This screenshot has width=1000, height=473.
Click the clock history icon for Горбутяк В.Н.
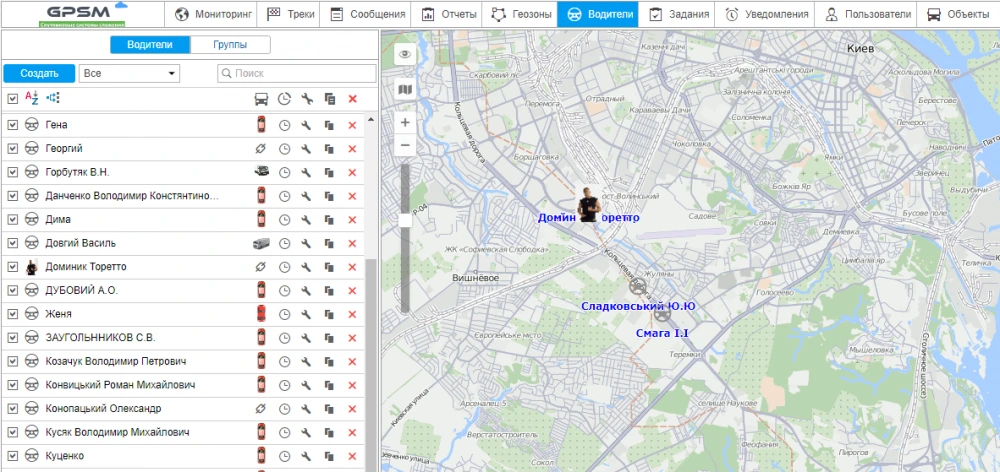coord(284,172)
